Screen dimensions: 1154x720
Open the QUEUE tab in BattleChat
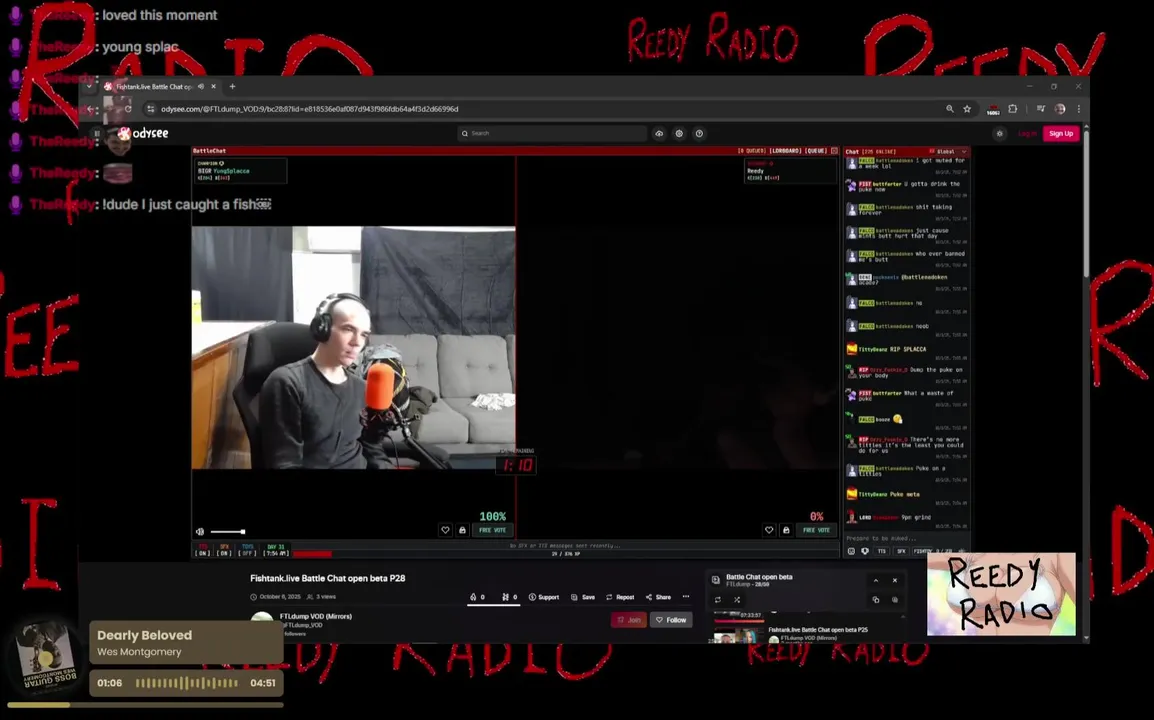click(816, 151)
